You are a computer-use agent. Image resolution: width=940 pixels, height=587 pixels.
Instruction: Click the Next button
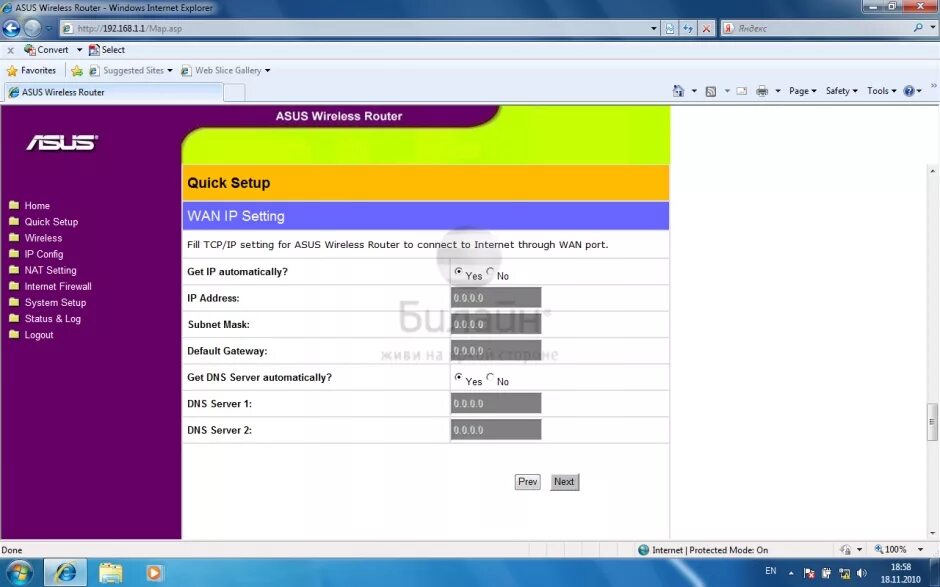(564, 482)
